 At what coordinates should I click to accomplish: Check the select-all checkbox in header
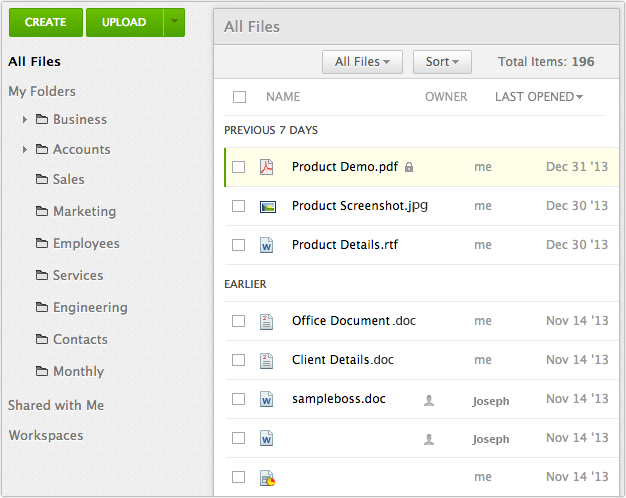click(239, 97)
